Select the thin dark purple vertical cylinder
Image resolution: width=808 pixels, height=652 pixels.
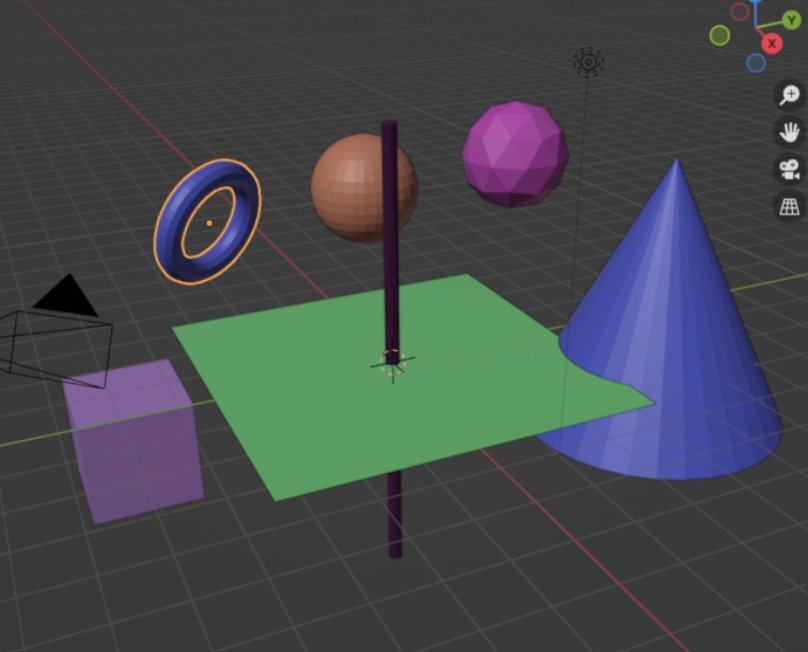click(390, 250)
